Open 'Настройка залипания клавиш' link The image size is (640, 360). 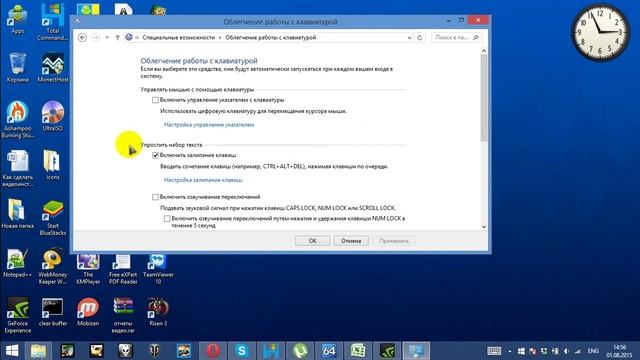(x=203, y=180)
